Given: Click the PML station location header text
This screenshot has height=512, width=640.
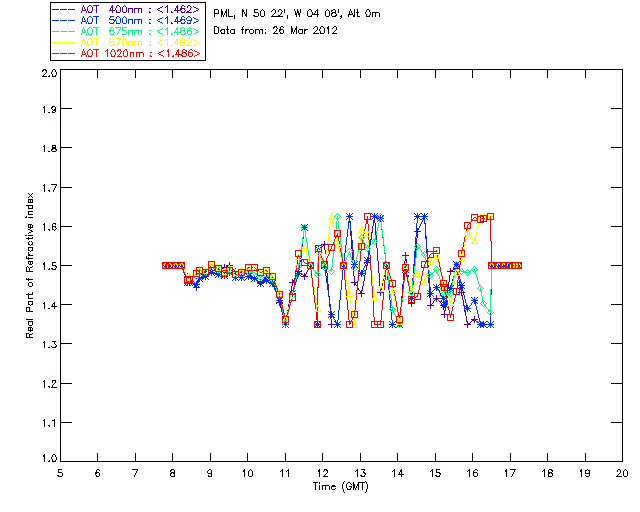Looking at the screenshot, I should coord(297,14).
